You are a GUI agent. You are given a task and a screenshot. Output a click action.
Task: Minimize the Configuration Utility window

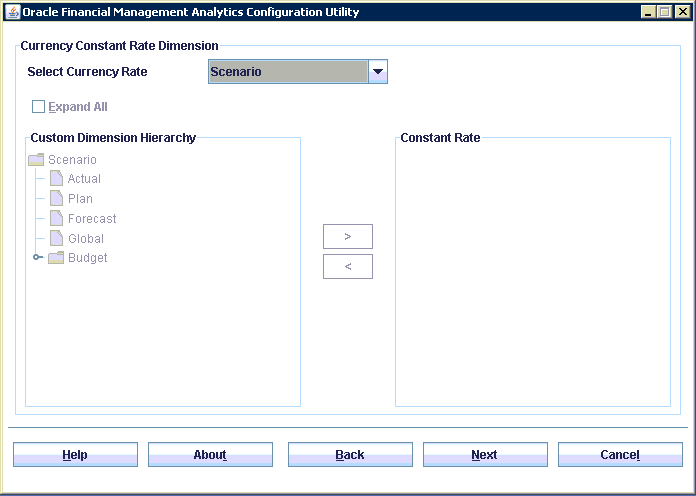click(x=649, y=12)
